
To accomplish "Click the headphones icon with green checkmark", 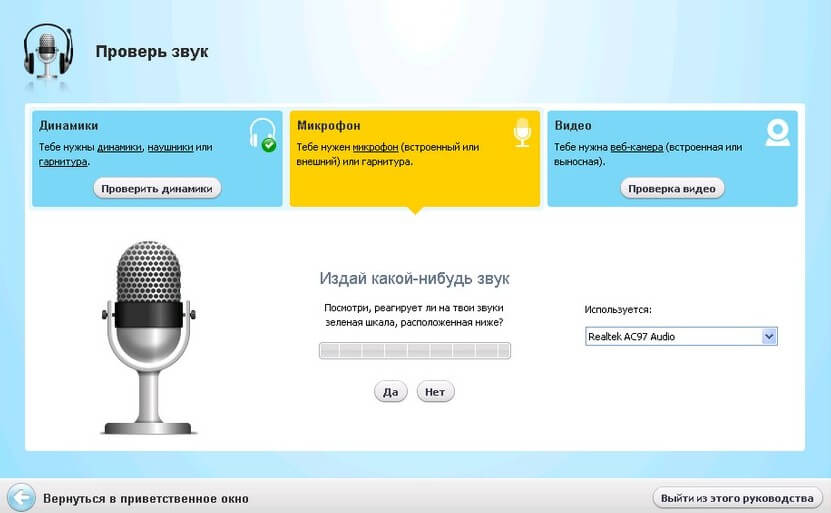I will [x=262, y=134].
